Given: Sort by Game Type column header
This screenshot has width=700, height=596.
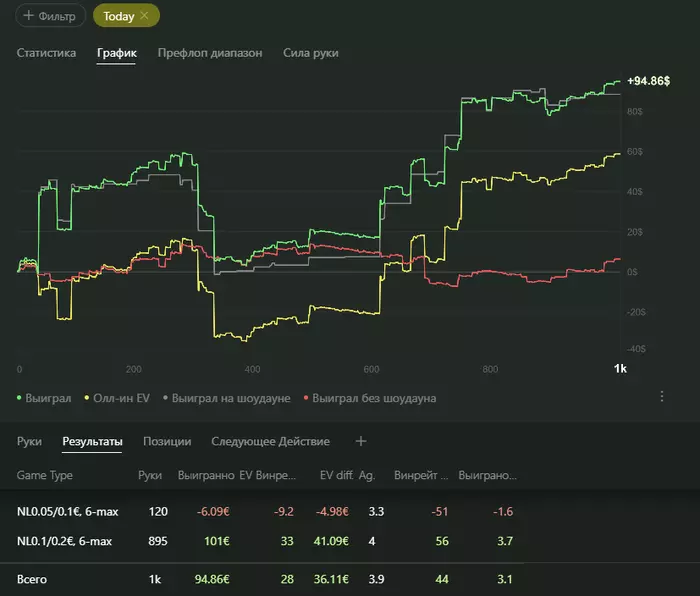Looking at the screenshot, I should point(45,475).
